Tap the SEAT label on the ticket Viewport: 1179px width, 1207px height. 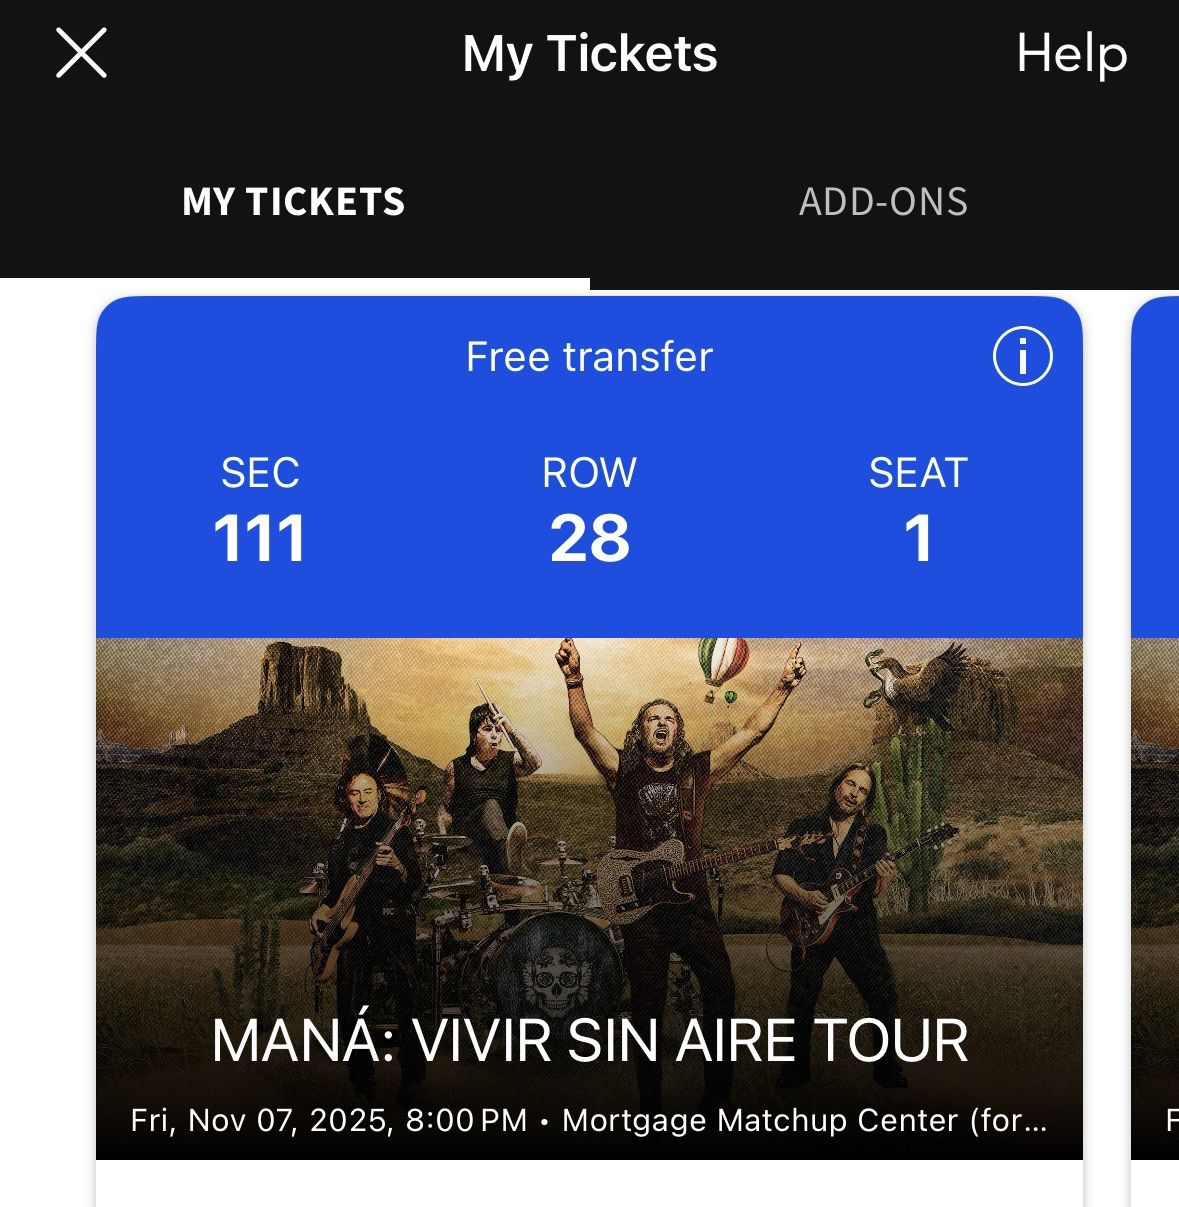point(918,473)
